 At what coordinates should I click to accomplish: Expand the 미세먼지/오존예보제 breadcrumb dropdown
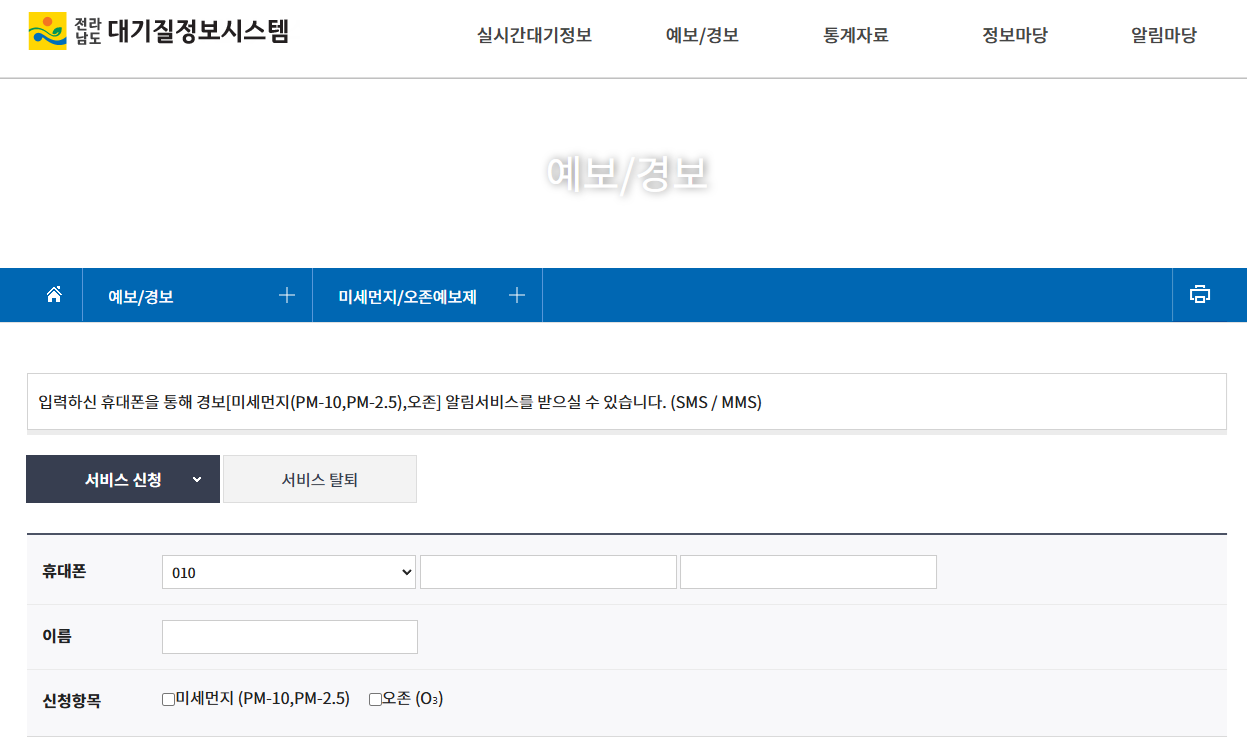coord(517,294)
